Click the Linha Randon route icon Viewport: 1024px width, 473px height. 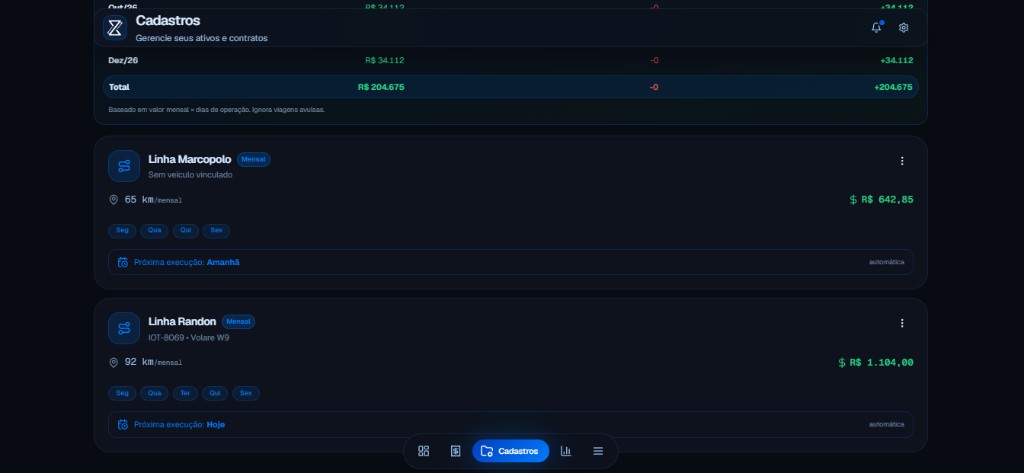(124, 328)
